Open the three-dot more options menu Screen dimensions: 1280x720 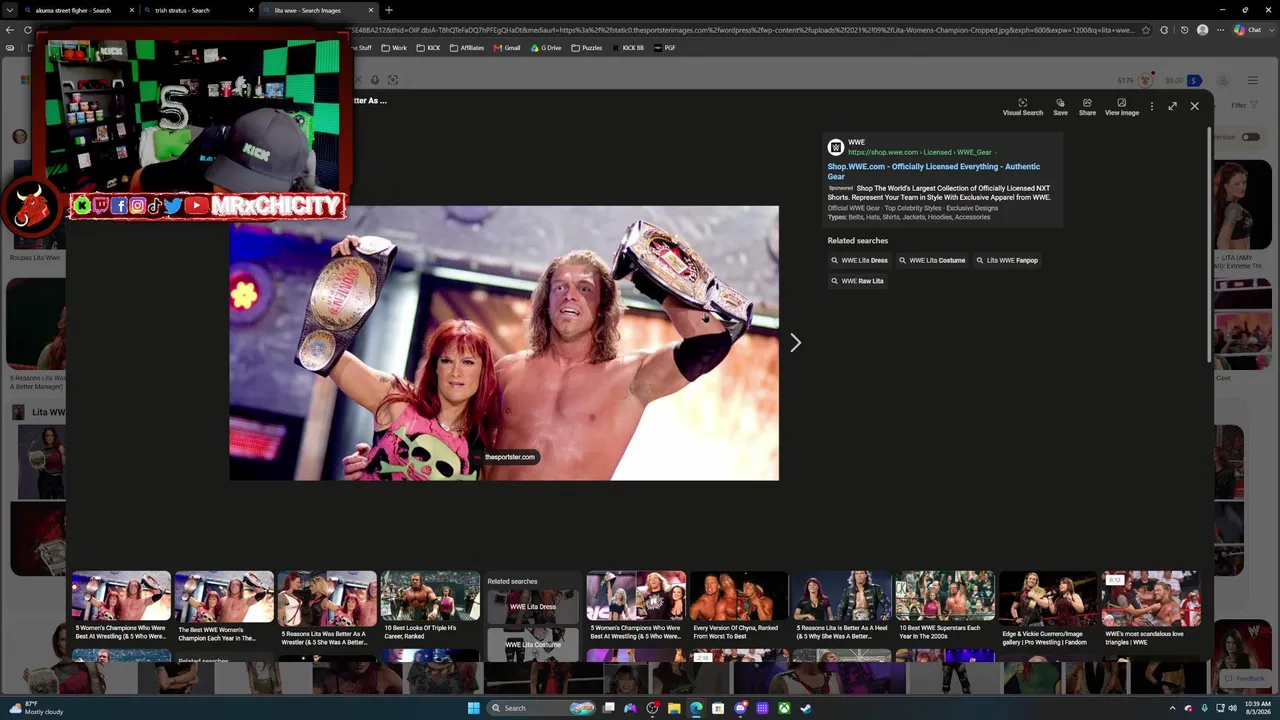1152,106
